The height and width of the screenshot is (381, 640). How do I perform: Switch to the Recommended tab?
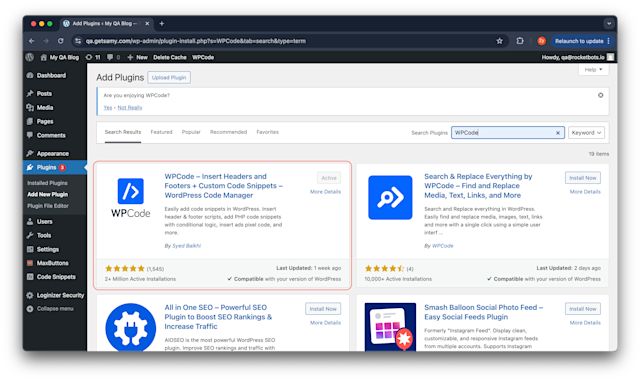click(229, 132)
